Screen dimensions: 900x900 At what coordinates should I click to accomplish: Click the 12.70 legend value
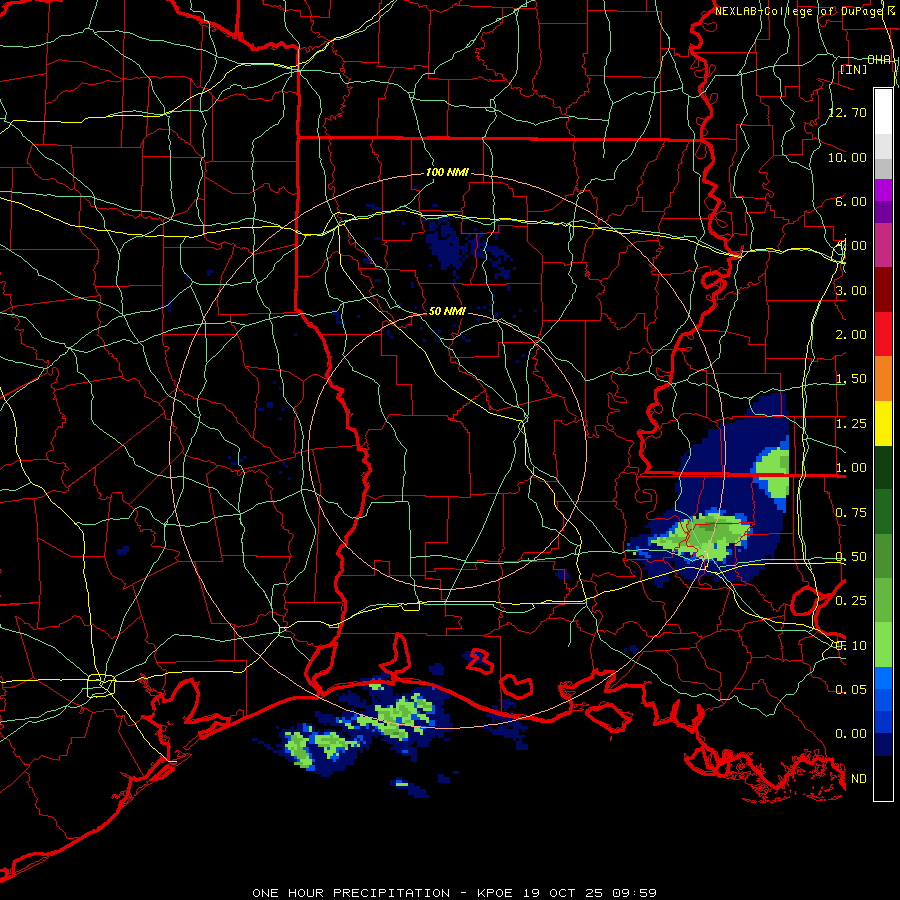coord(847,112)
